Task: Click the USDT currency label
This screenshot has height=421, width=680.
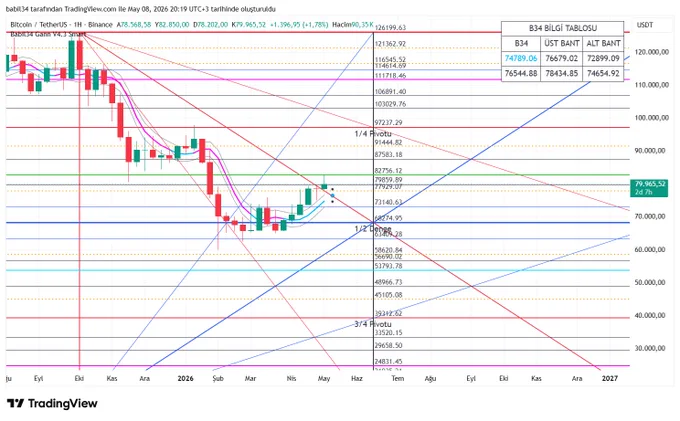Action: coord(645,25)
